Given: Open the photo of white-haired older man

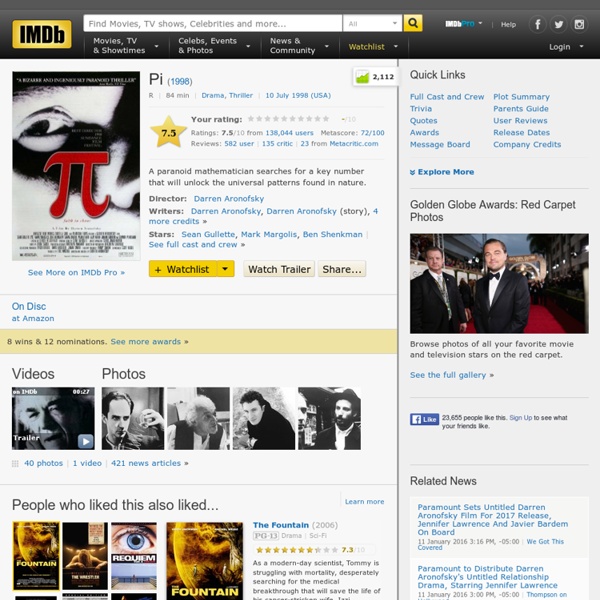Looking at the screenshot, I should (x=198, y=418).
